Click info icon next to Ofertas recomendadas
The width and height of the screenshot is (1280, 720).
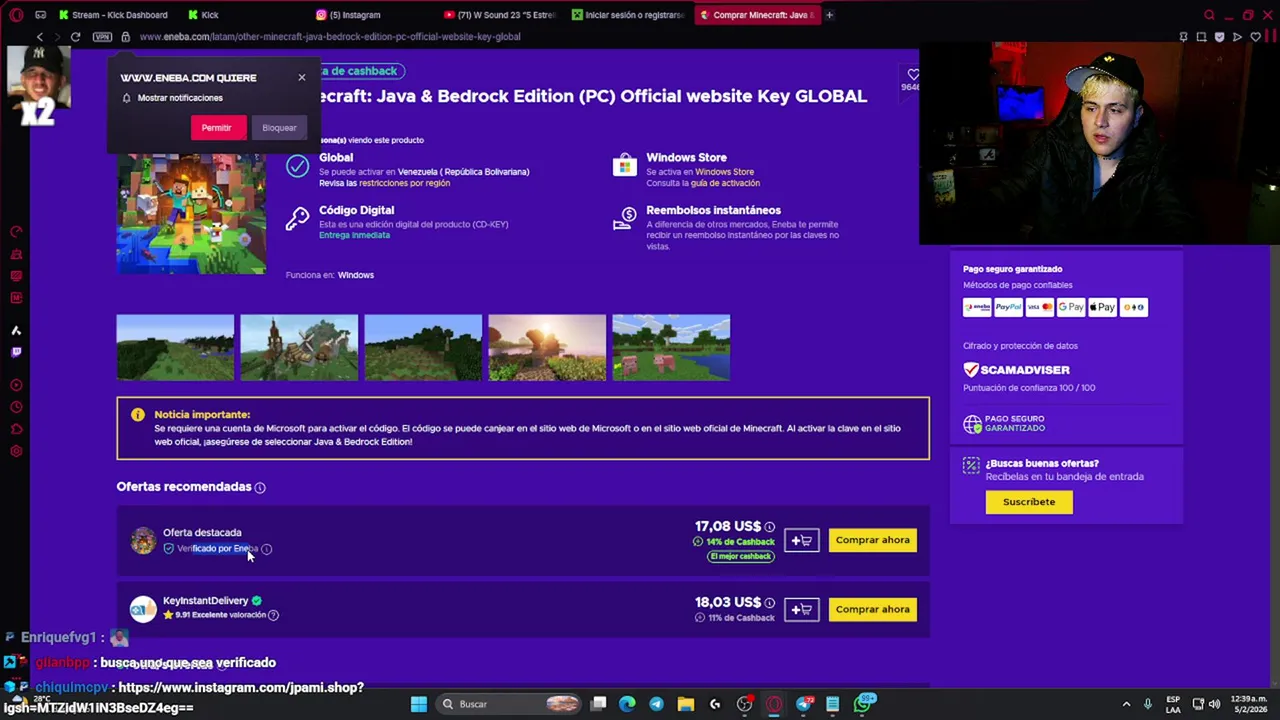point(260,487)
